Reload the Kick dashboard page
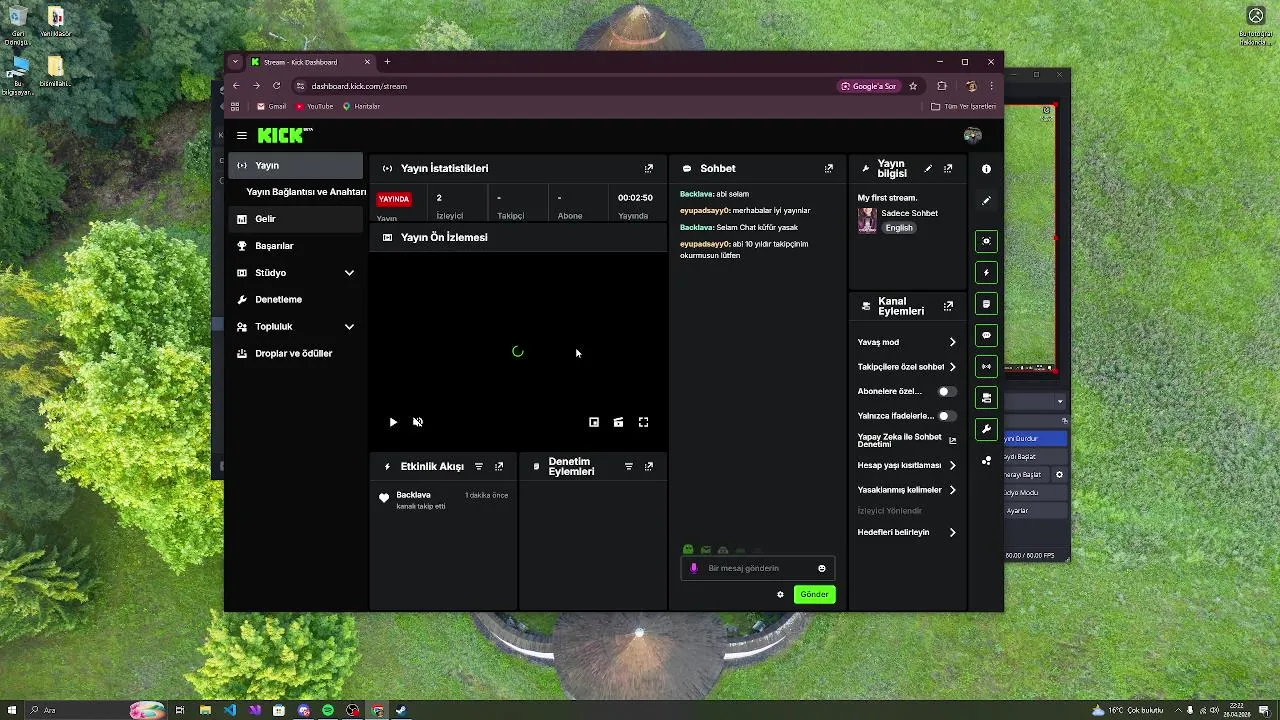Screen dimensions: 1280x720 (277, 86)
